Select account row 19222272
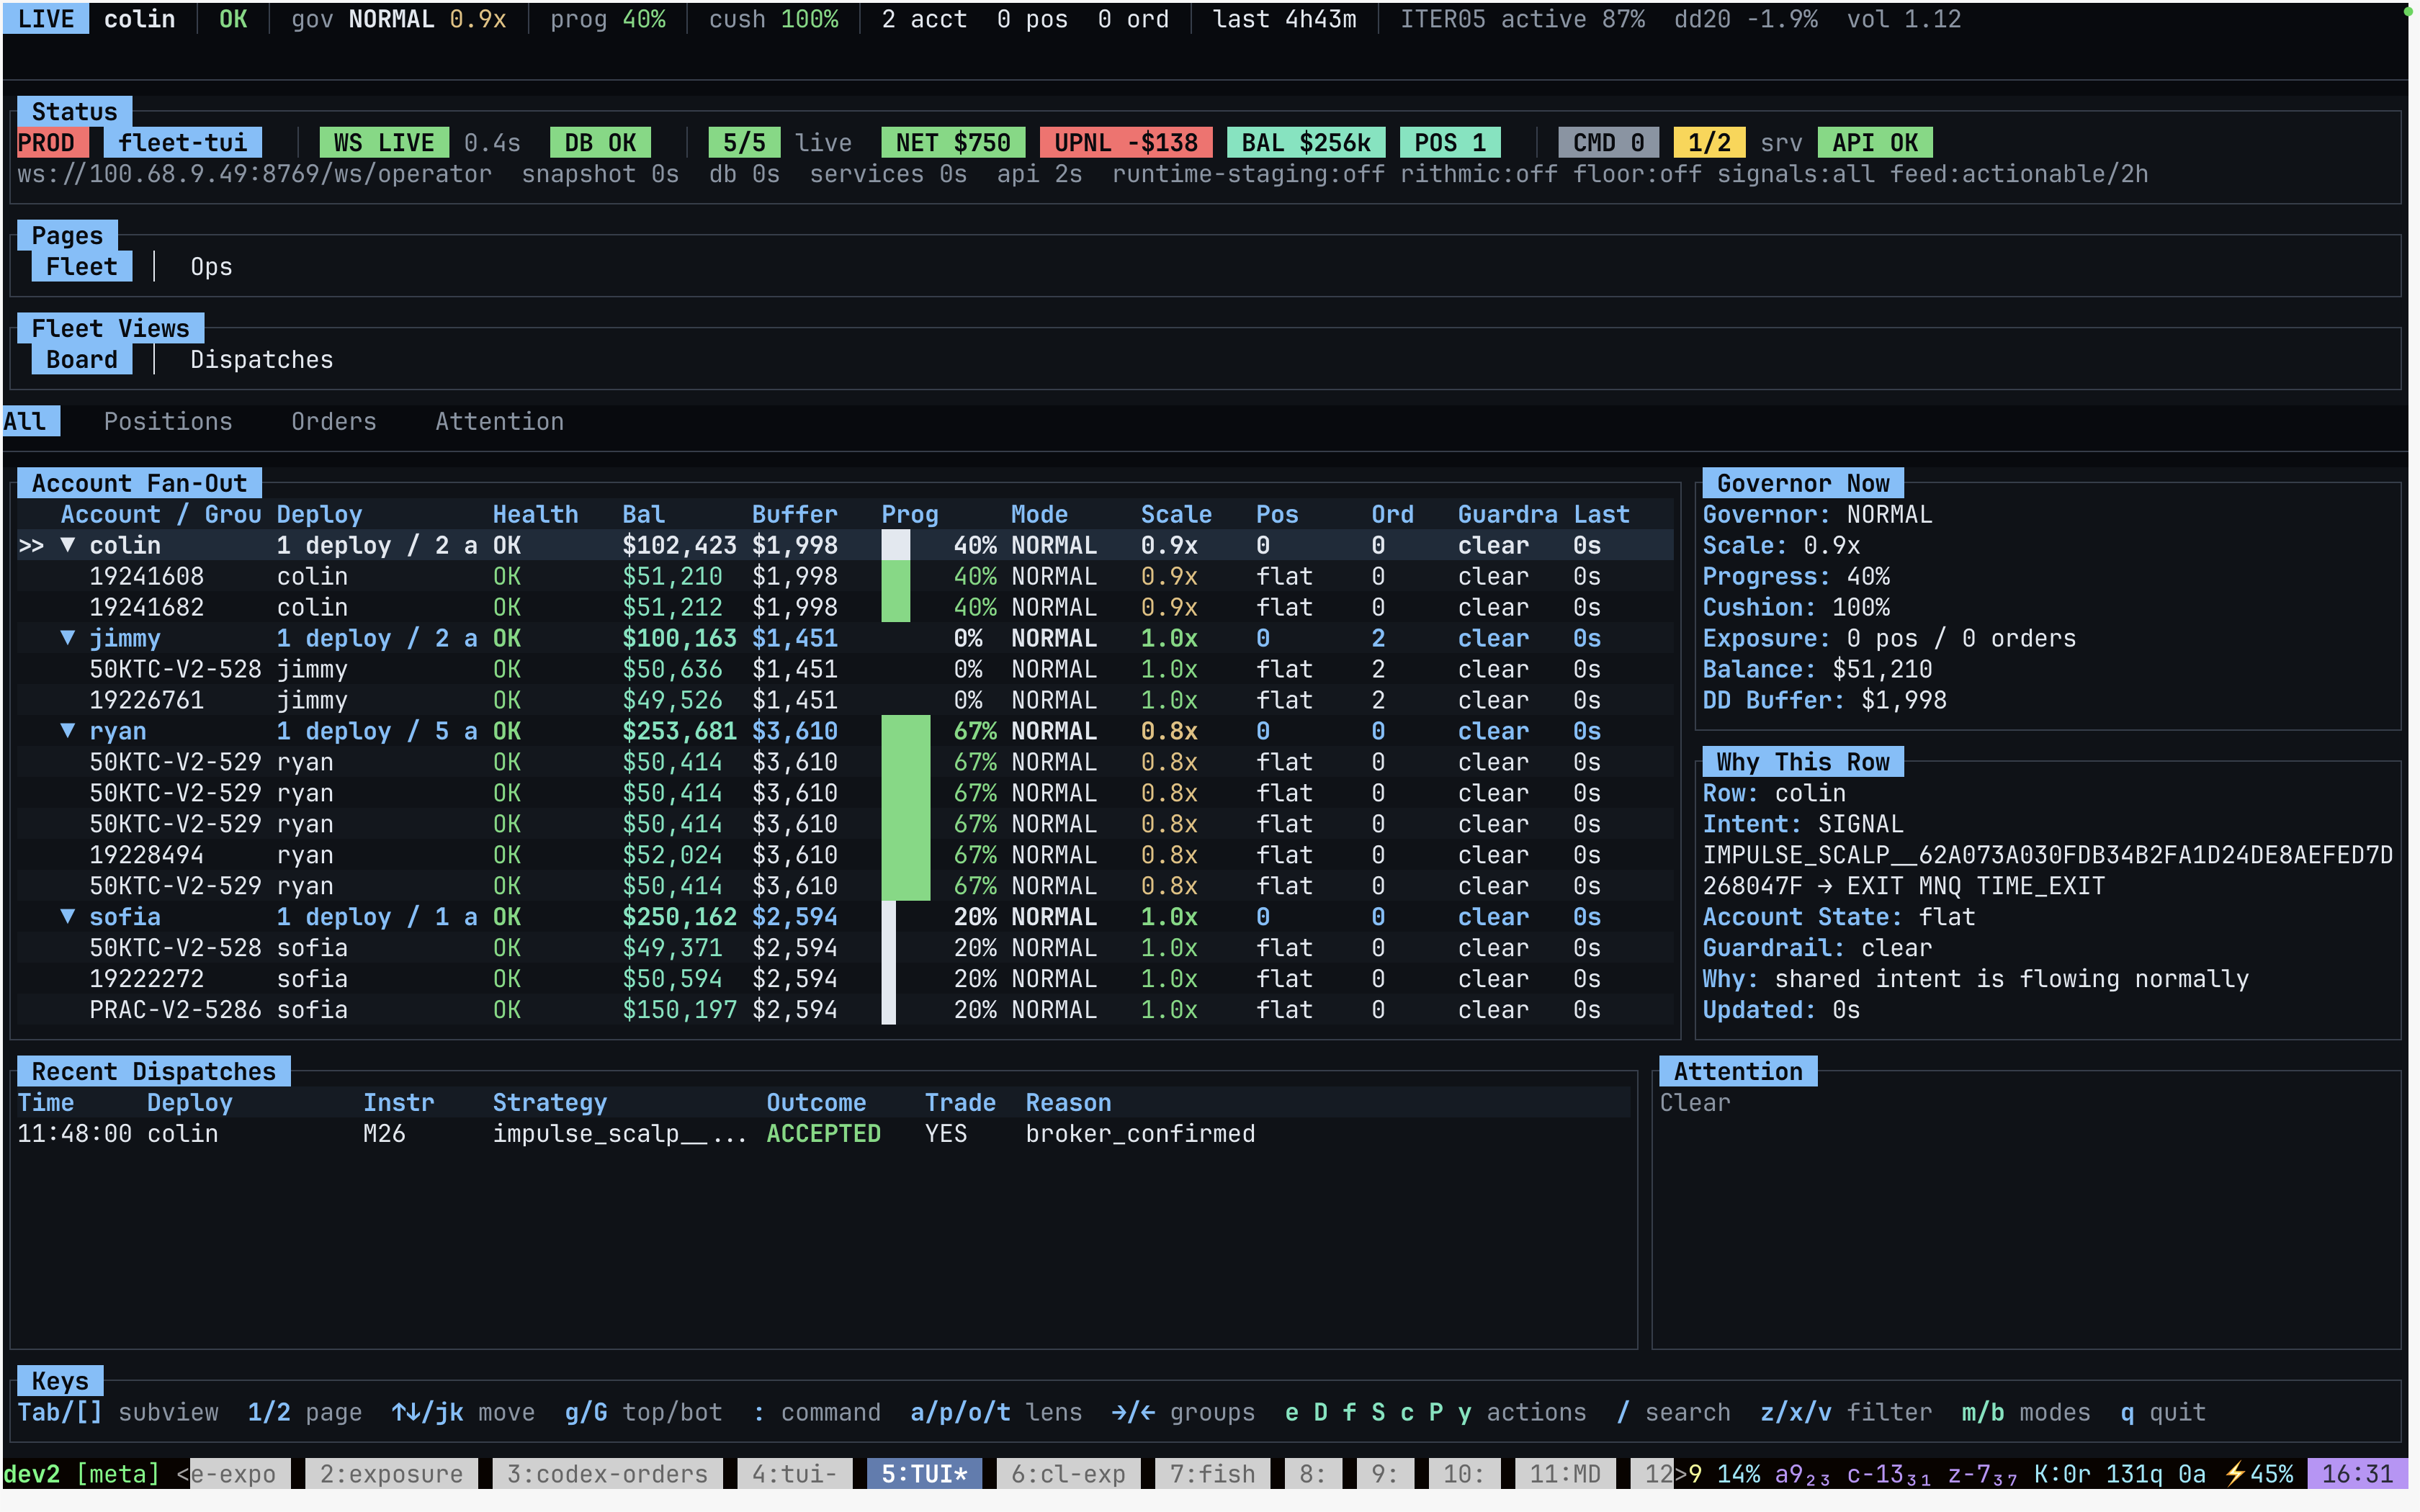 [x=845, y=979]
